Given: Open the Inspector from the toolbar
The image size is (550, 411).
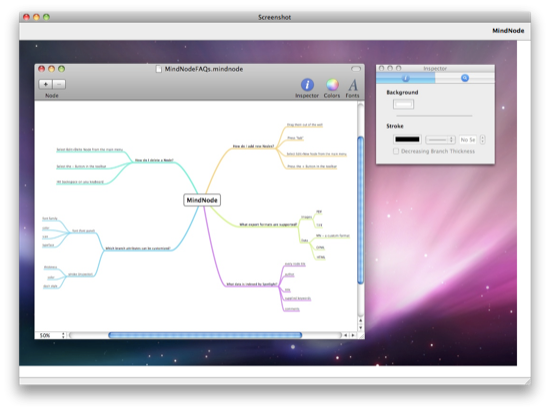Looking at the screenshot, I should point(307,88).
